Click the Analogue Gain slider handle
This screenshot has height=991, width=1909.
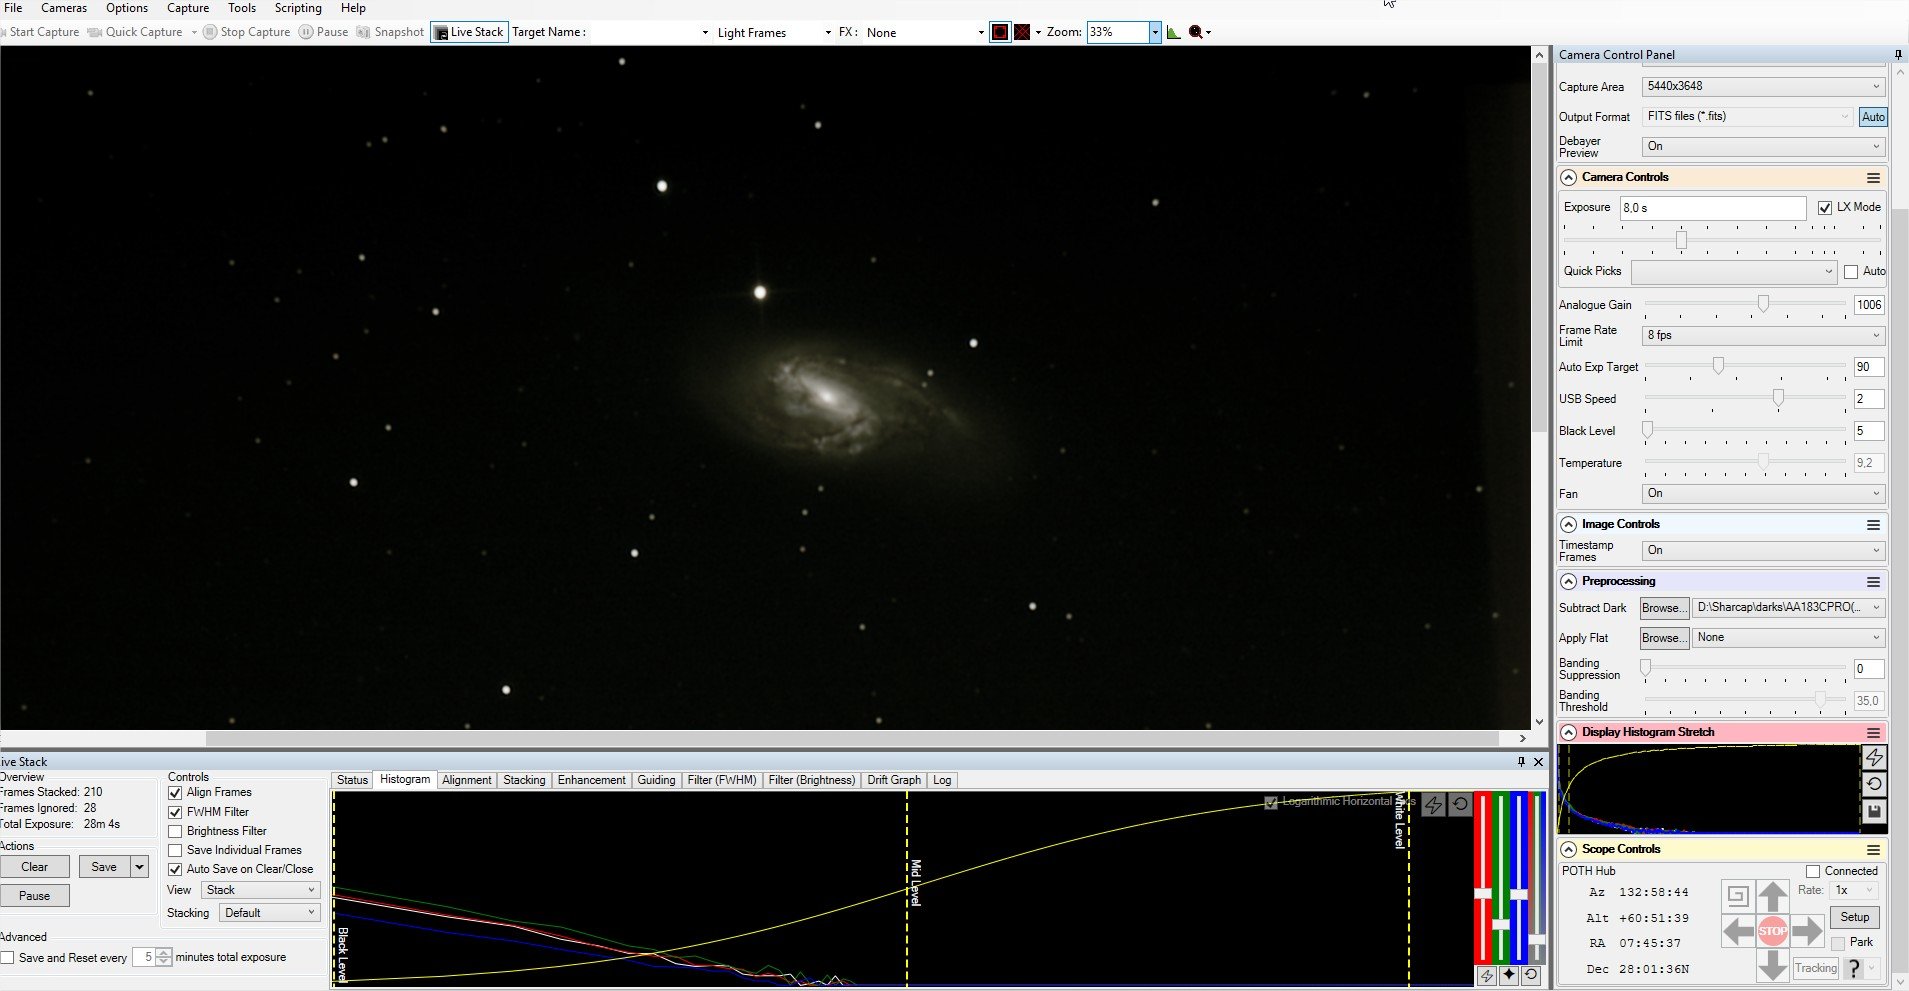coord(1763,304)
